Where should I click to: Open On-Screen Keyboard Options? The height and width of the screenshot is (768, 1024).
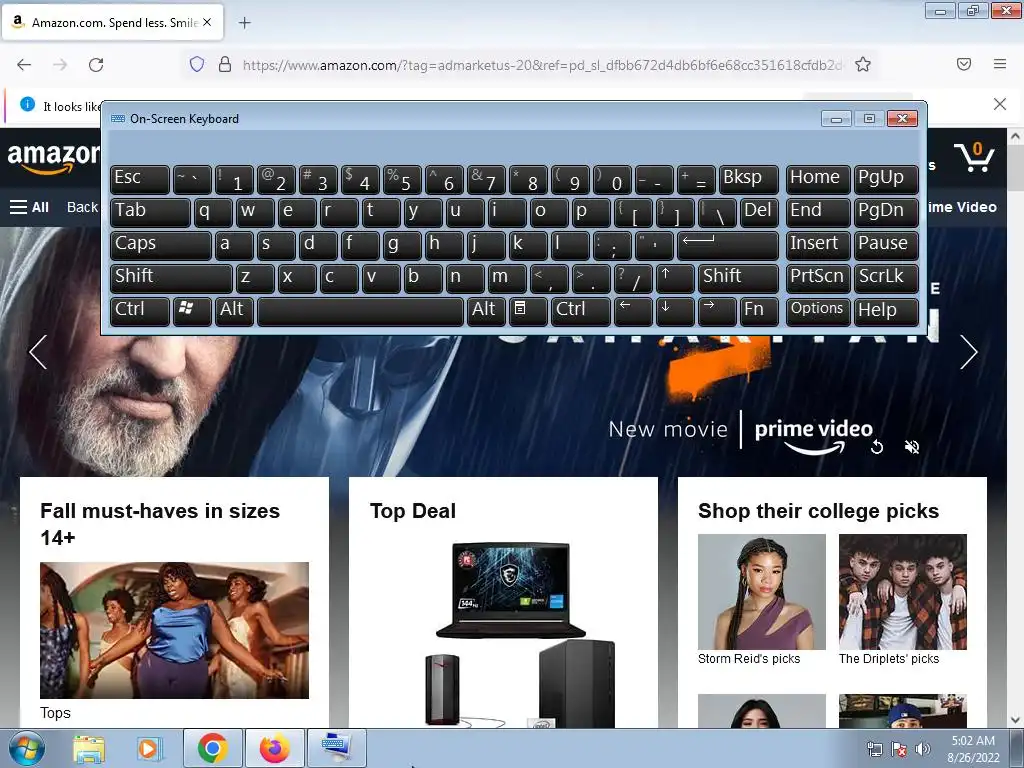coord(818,311)
